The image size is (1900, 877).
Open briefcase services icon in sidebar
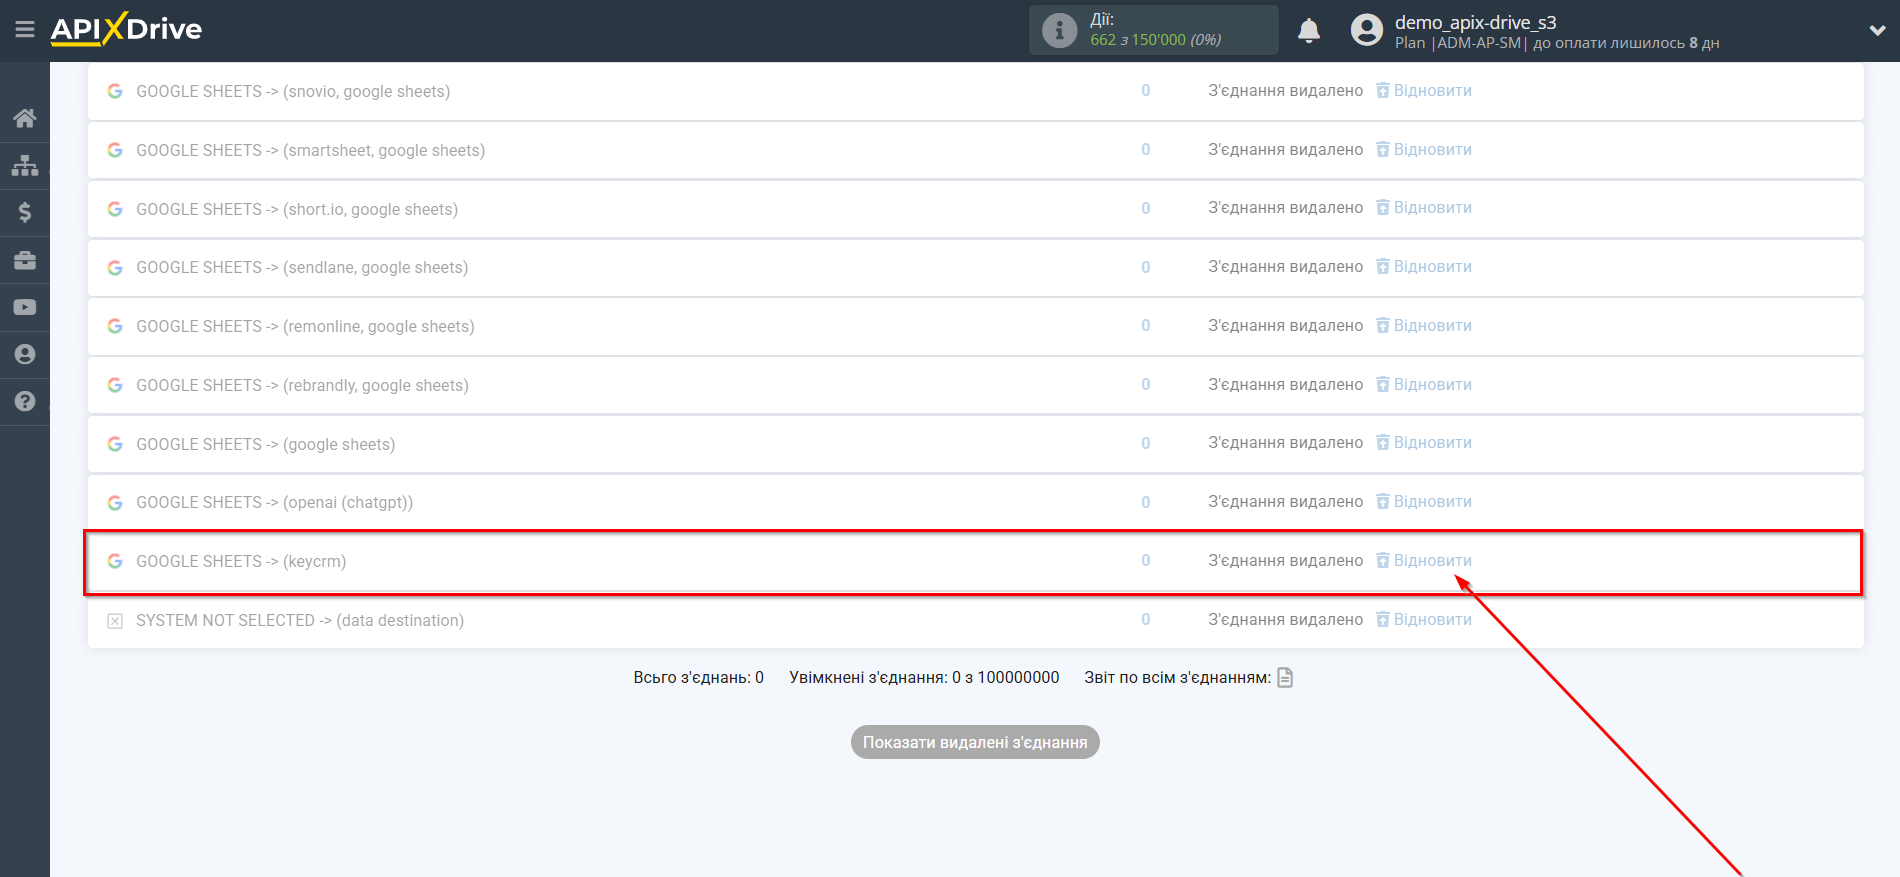pos(25,260)
